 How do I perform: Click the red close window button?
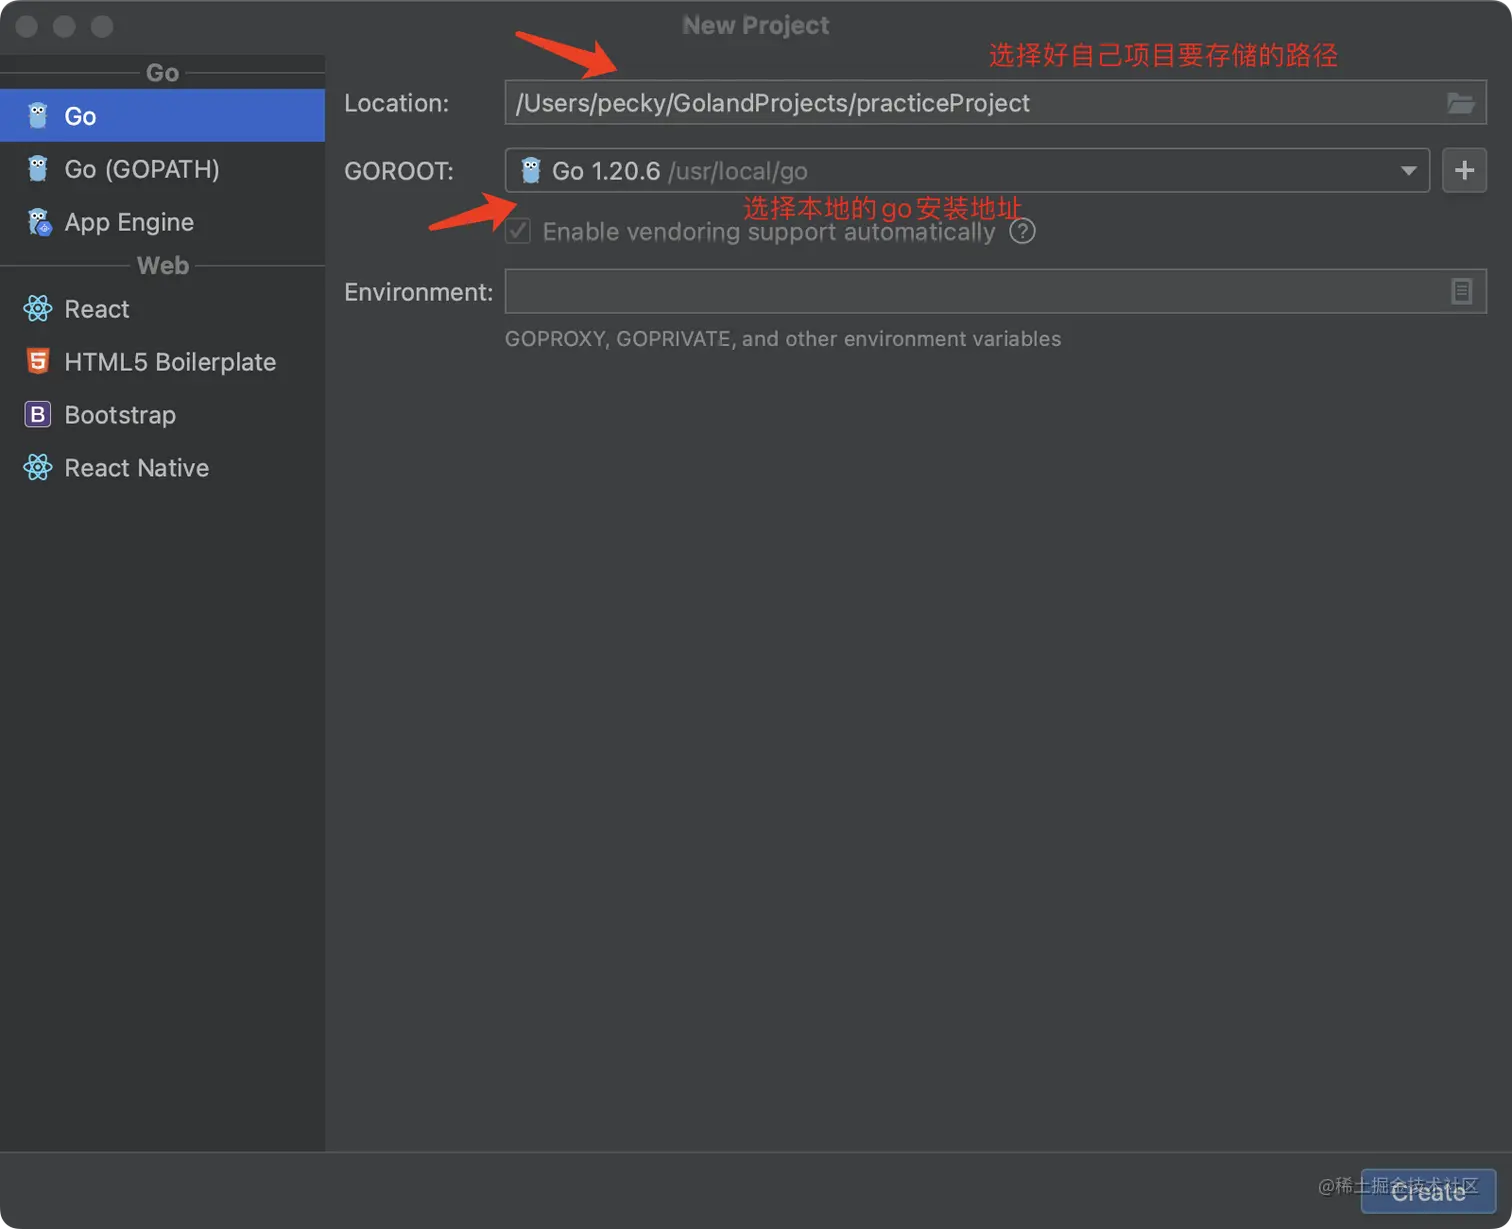(x=27, y=27)
